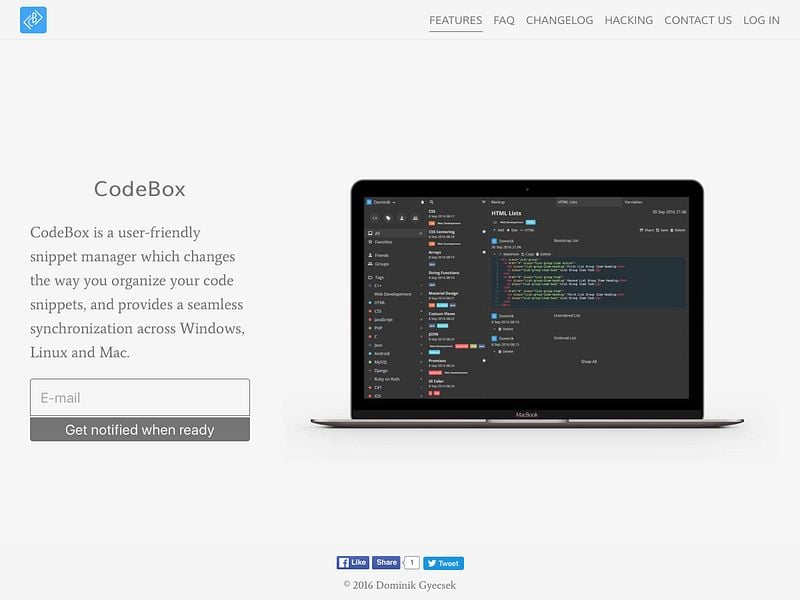Click the "© 2016 Dominik Gyecsek" footer text
Viewport: 800px width, 600px height.
click(x=400, y=585)
